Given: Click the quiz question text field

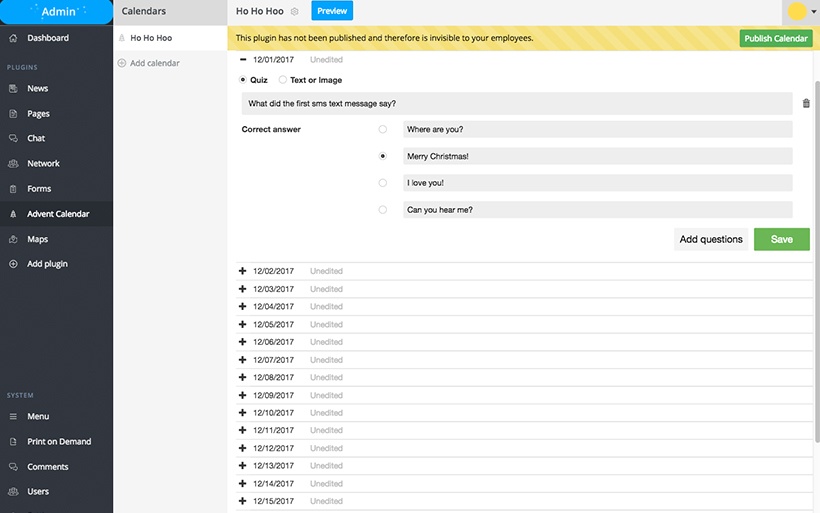Looking at the screenshot, I should point(517,104).
